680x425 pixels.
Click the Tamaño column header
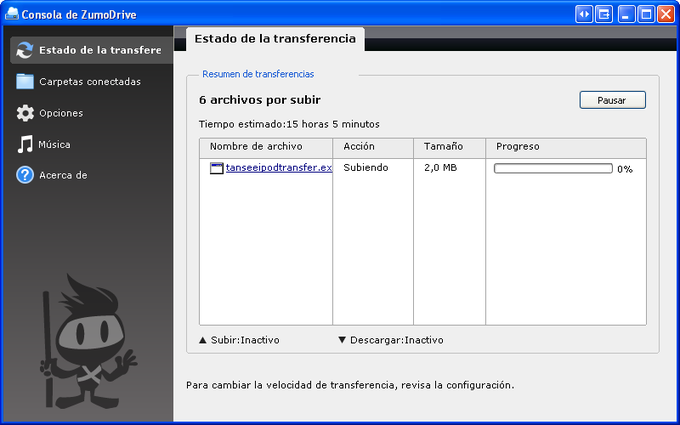point(449,147)
